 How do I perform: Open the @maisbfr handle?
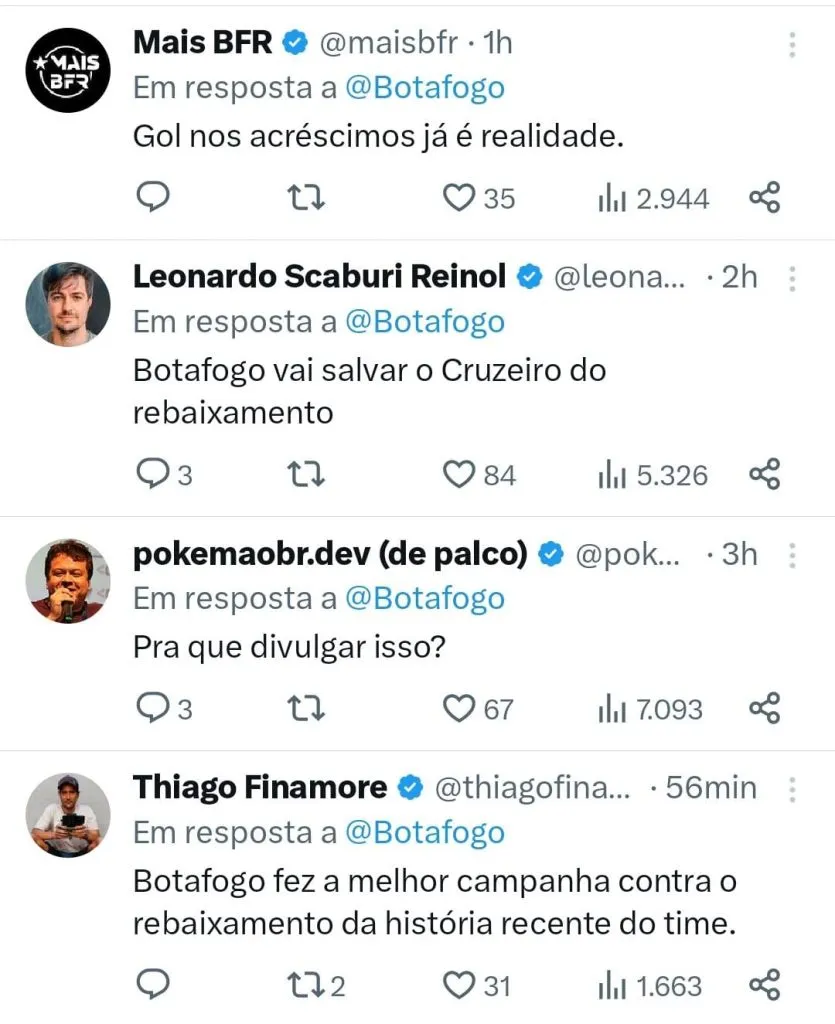click(x=388, y=43)
